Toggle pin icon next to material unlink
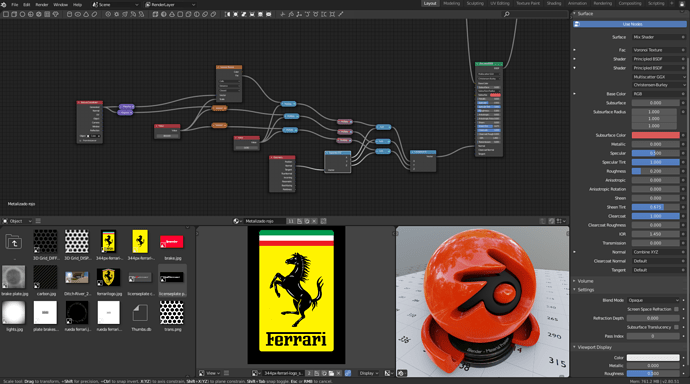 (323, 221)
